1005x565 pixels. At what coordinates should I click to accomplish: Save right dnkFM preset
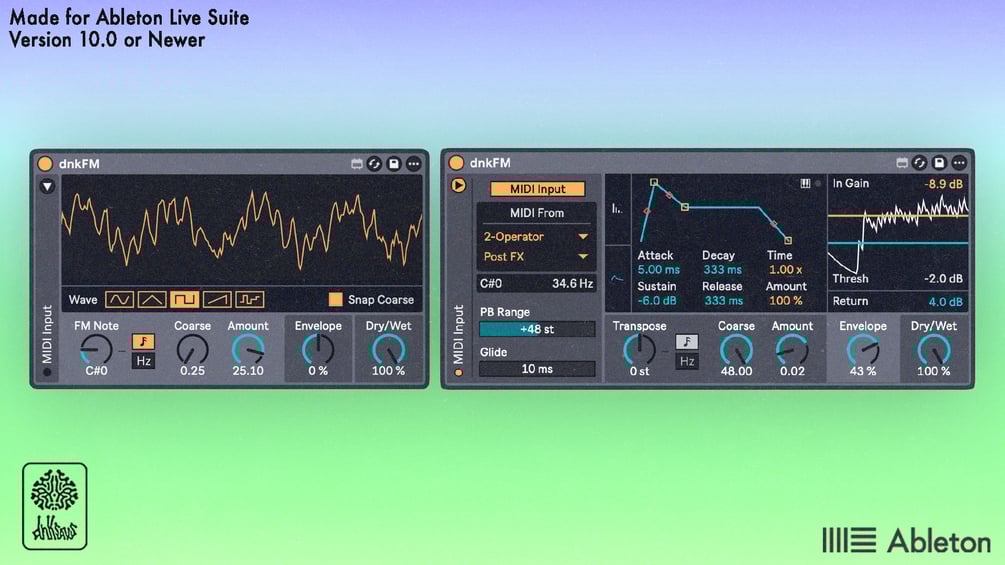(x=939, y=163)
